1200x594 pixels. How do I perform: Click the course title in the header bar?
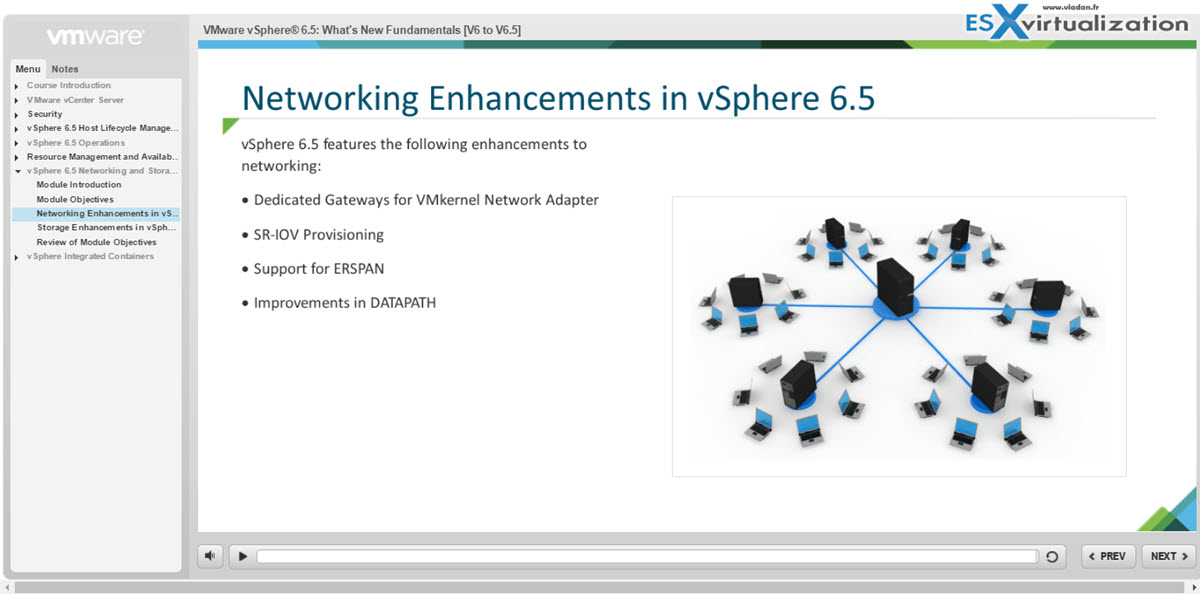pyautogui.click(x=362, y=30)
